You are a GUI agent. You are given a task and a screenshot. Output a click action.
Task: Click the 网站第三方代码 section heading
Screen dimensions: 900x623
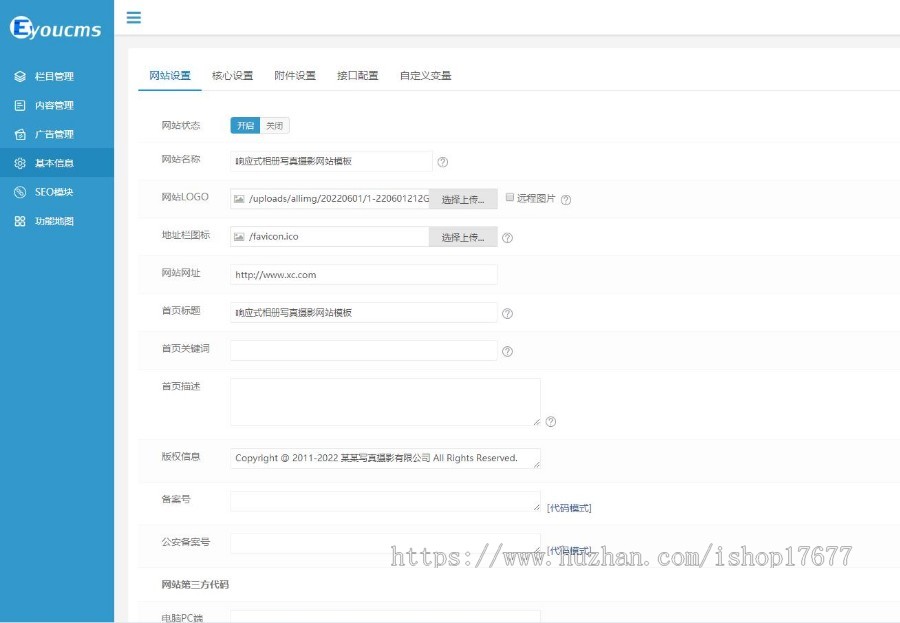coord(195,584)
